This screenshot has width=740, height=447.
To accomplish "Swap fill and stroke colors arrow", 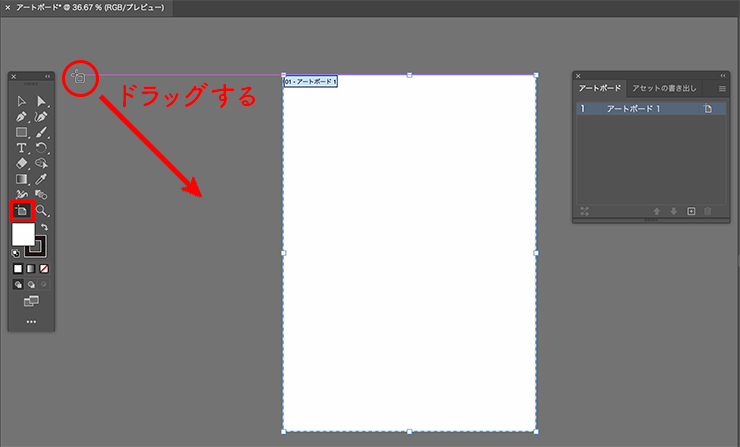I will [44, 228].
